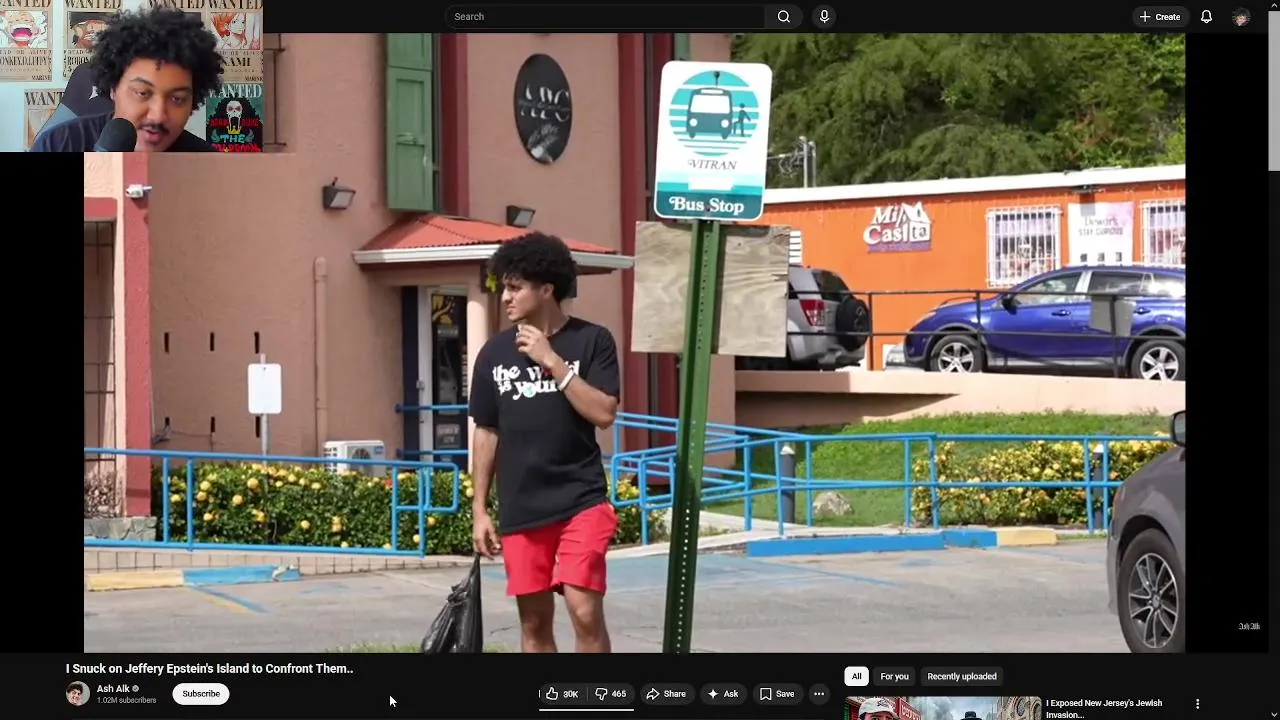
Task: Open the New Jersey recommended video thumbnail
Action: point(943,708)
